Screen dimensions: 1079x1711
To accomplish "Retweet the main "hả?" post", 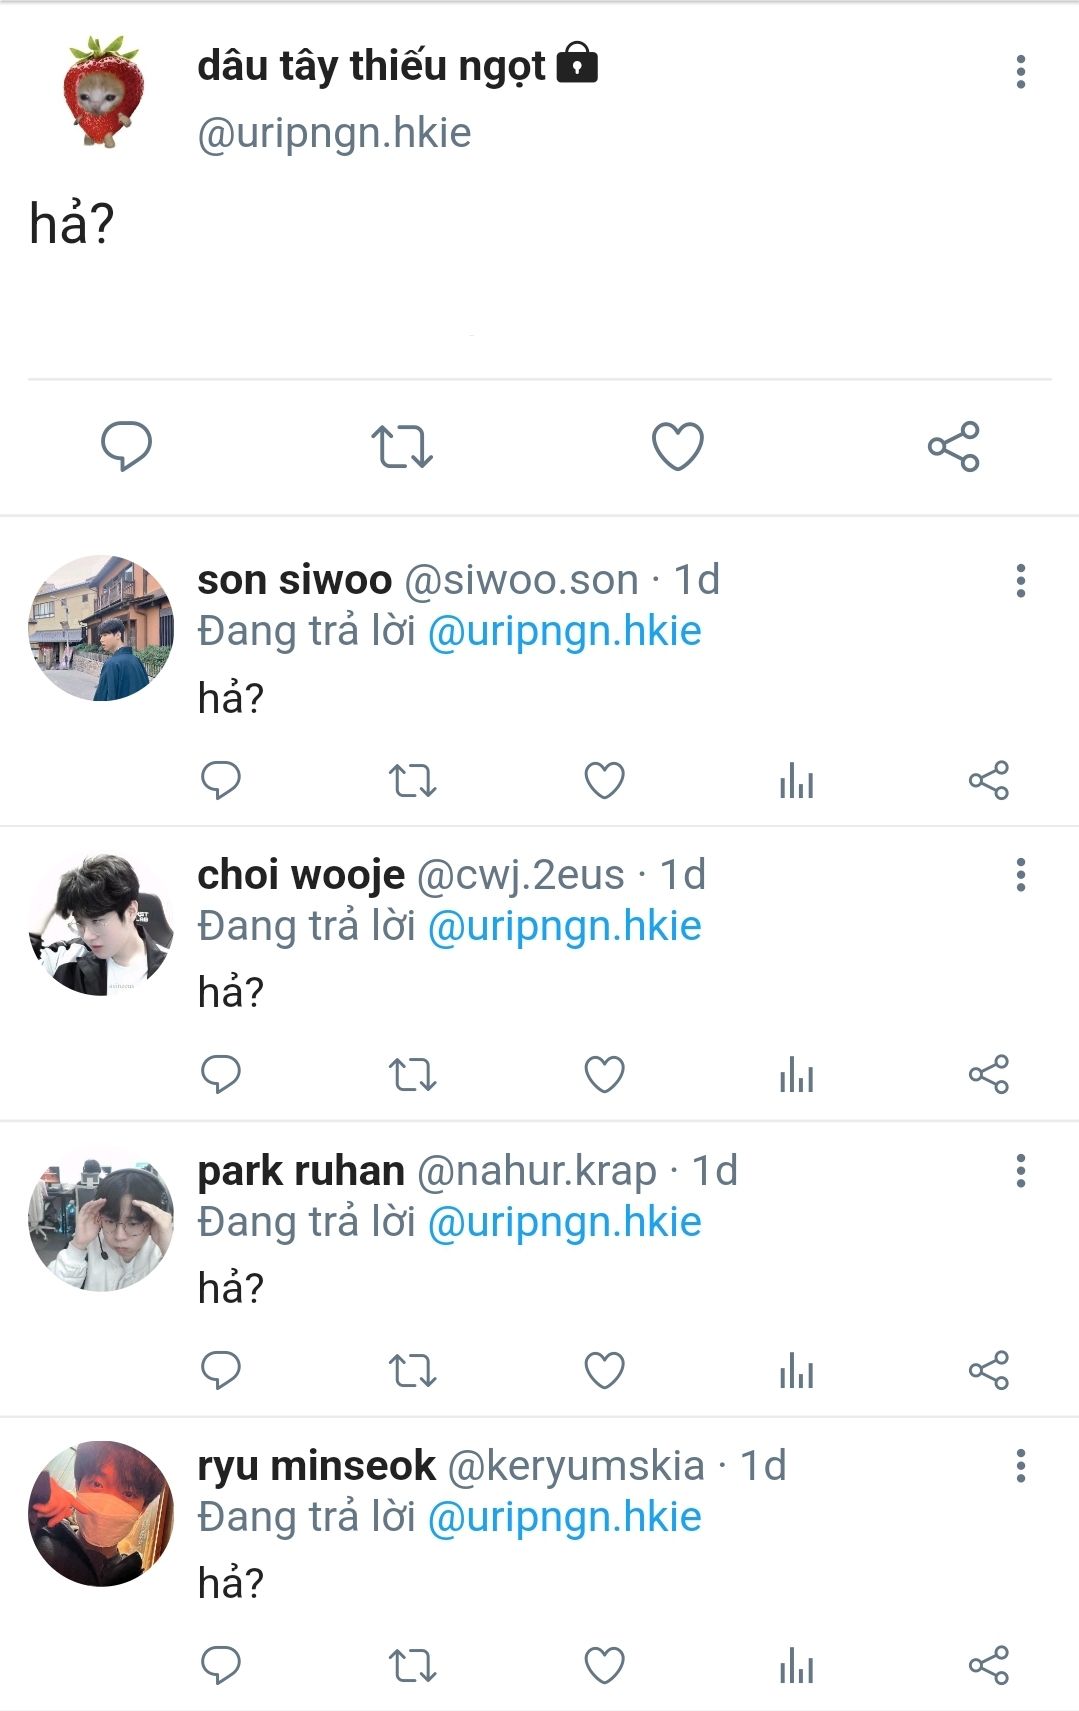I will tap(402, 446).
